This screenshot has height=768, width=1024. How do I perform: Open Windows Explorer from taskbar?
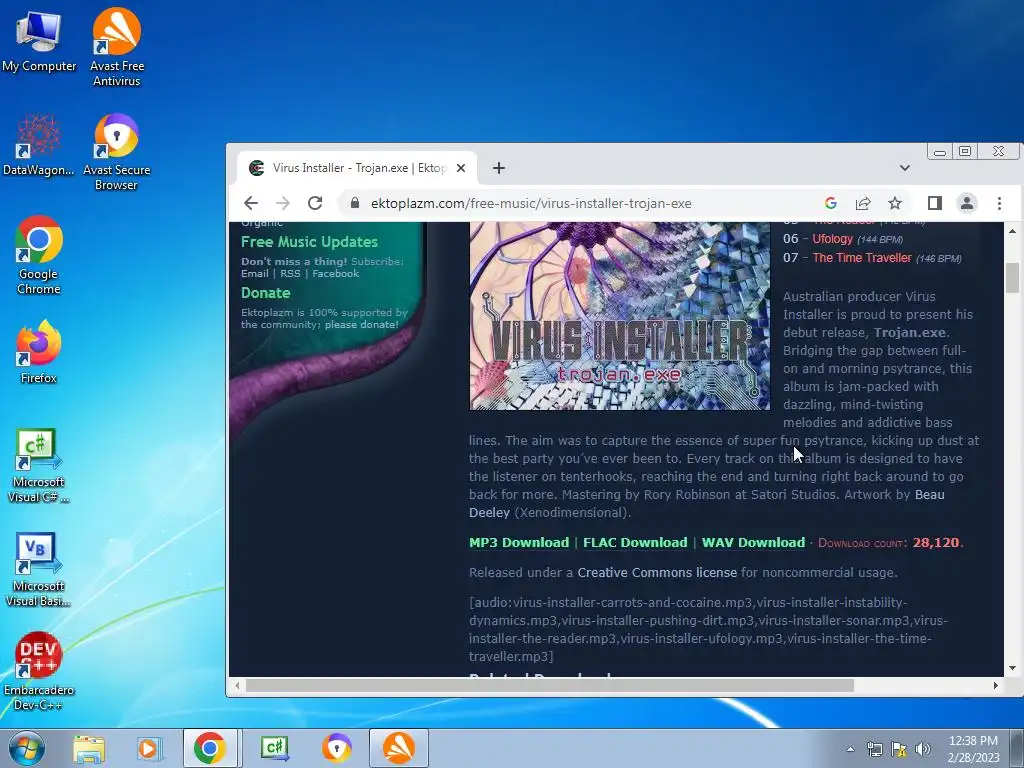point(89,748)
